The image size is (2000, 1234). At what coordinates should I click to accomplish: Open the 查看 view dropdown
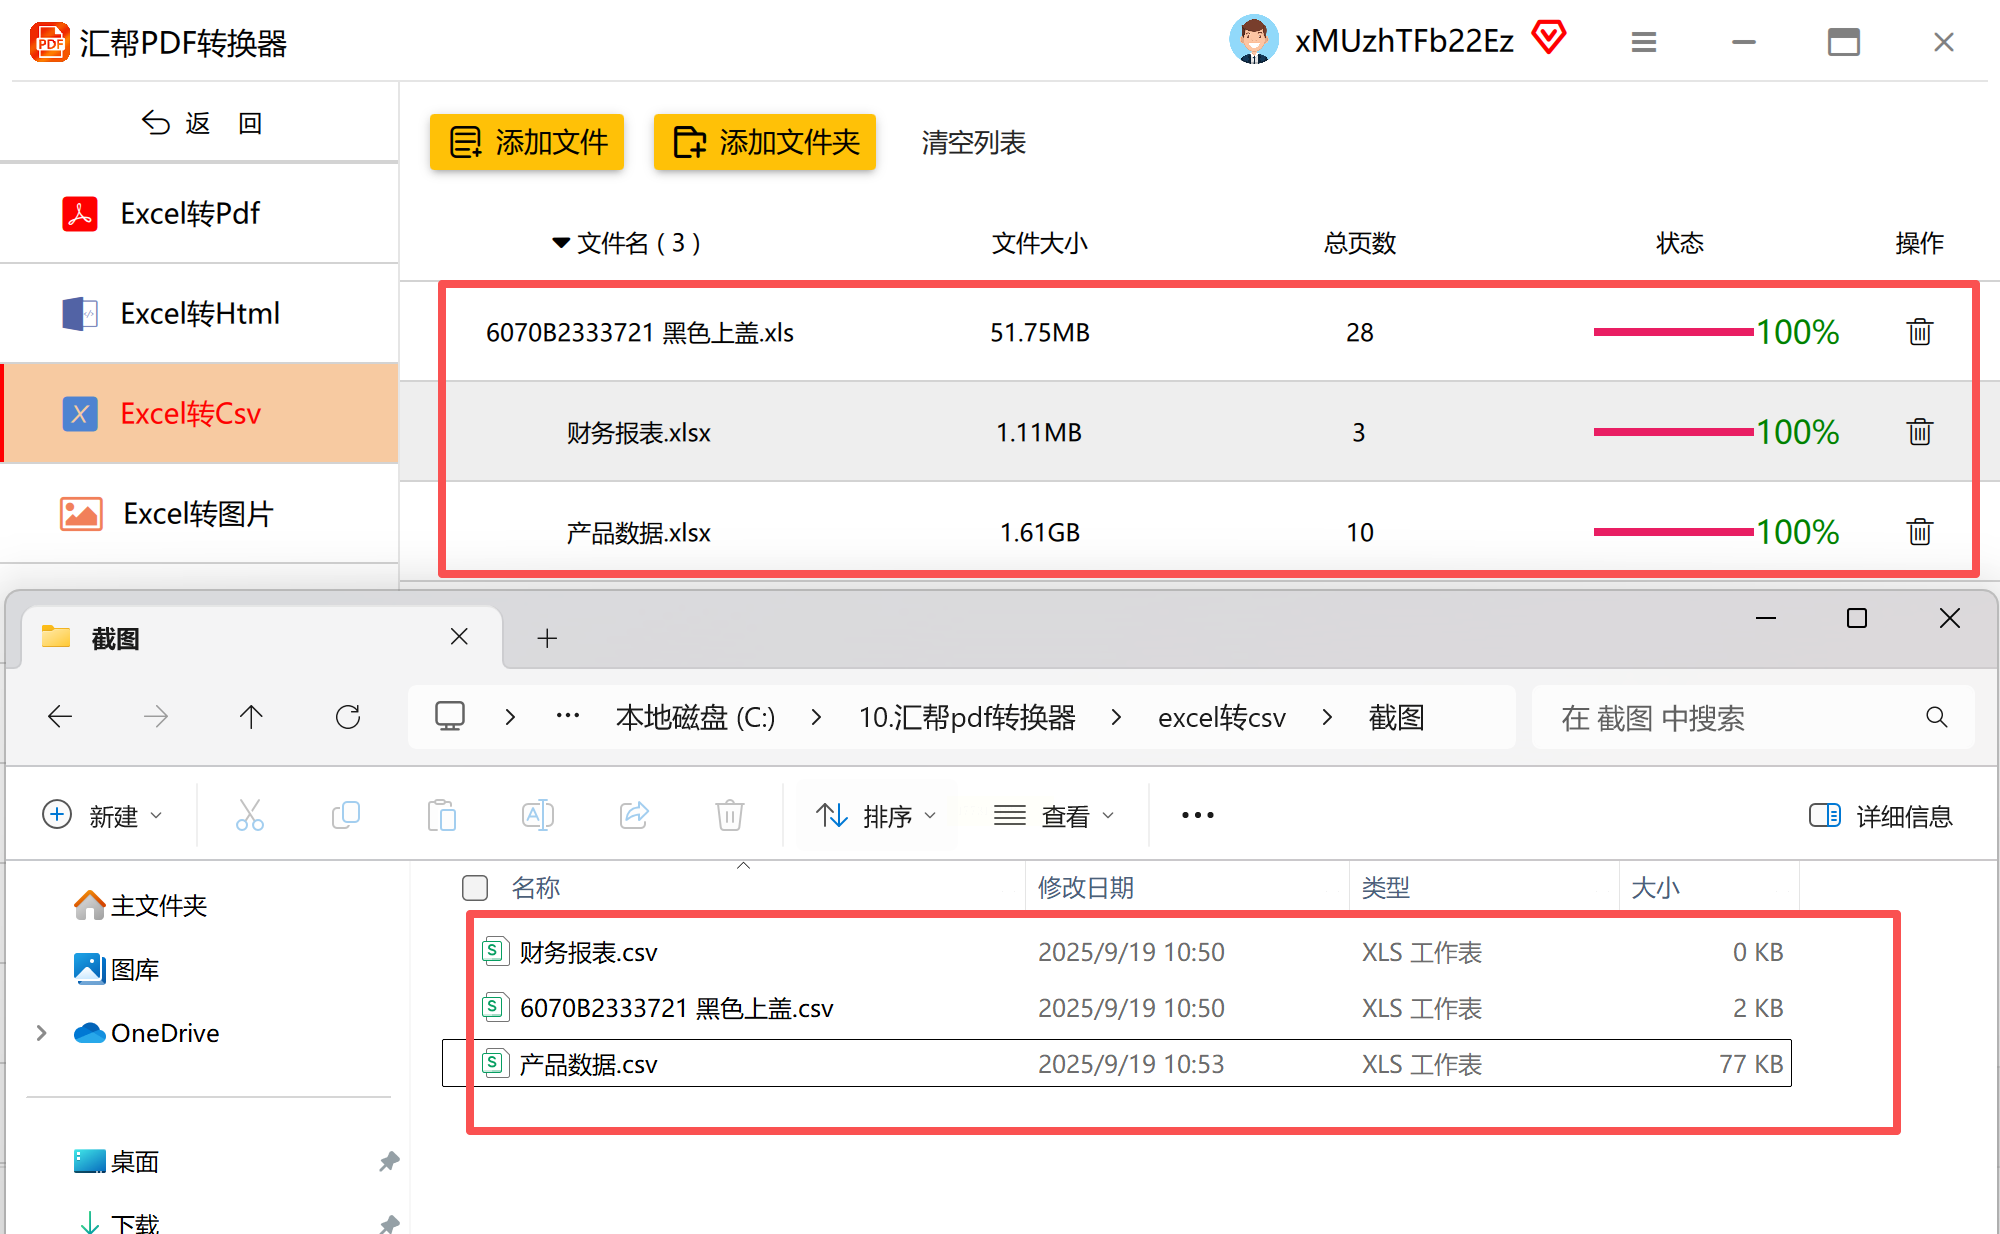click(x=1054, y=816)
